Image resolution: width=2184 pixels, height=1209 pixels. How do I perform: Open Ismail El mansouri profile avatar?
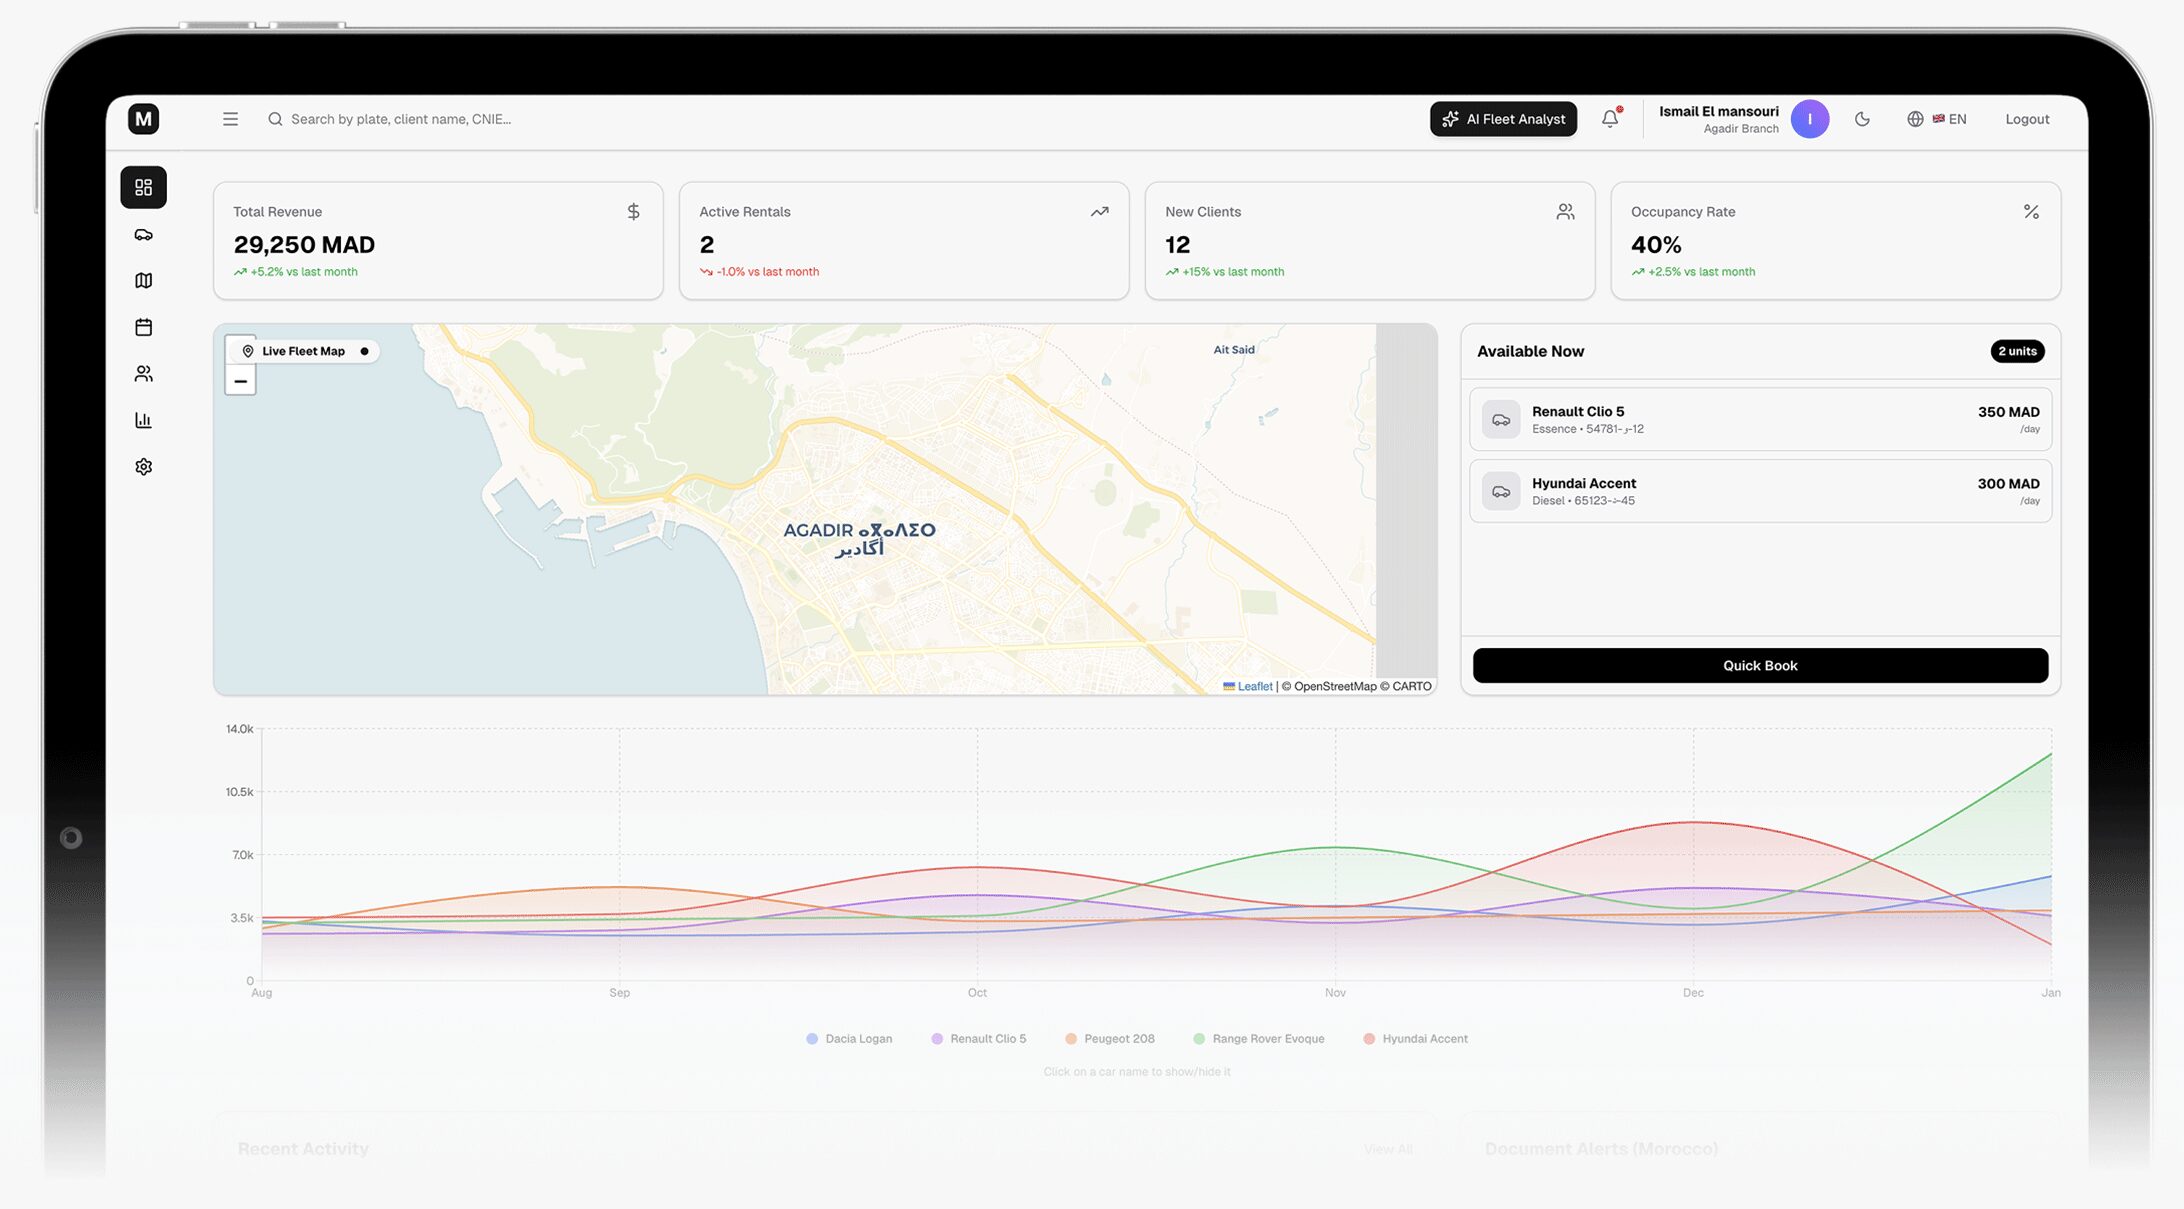point(1809,119)
